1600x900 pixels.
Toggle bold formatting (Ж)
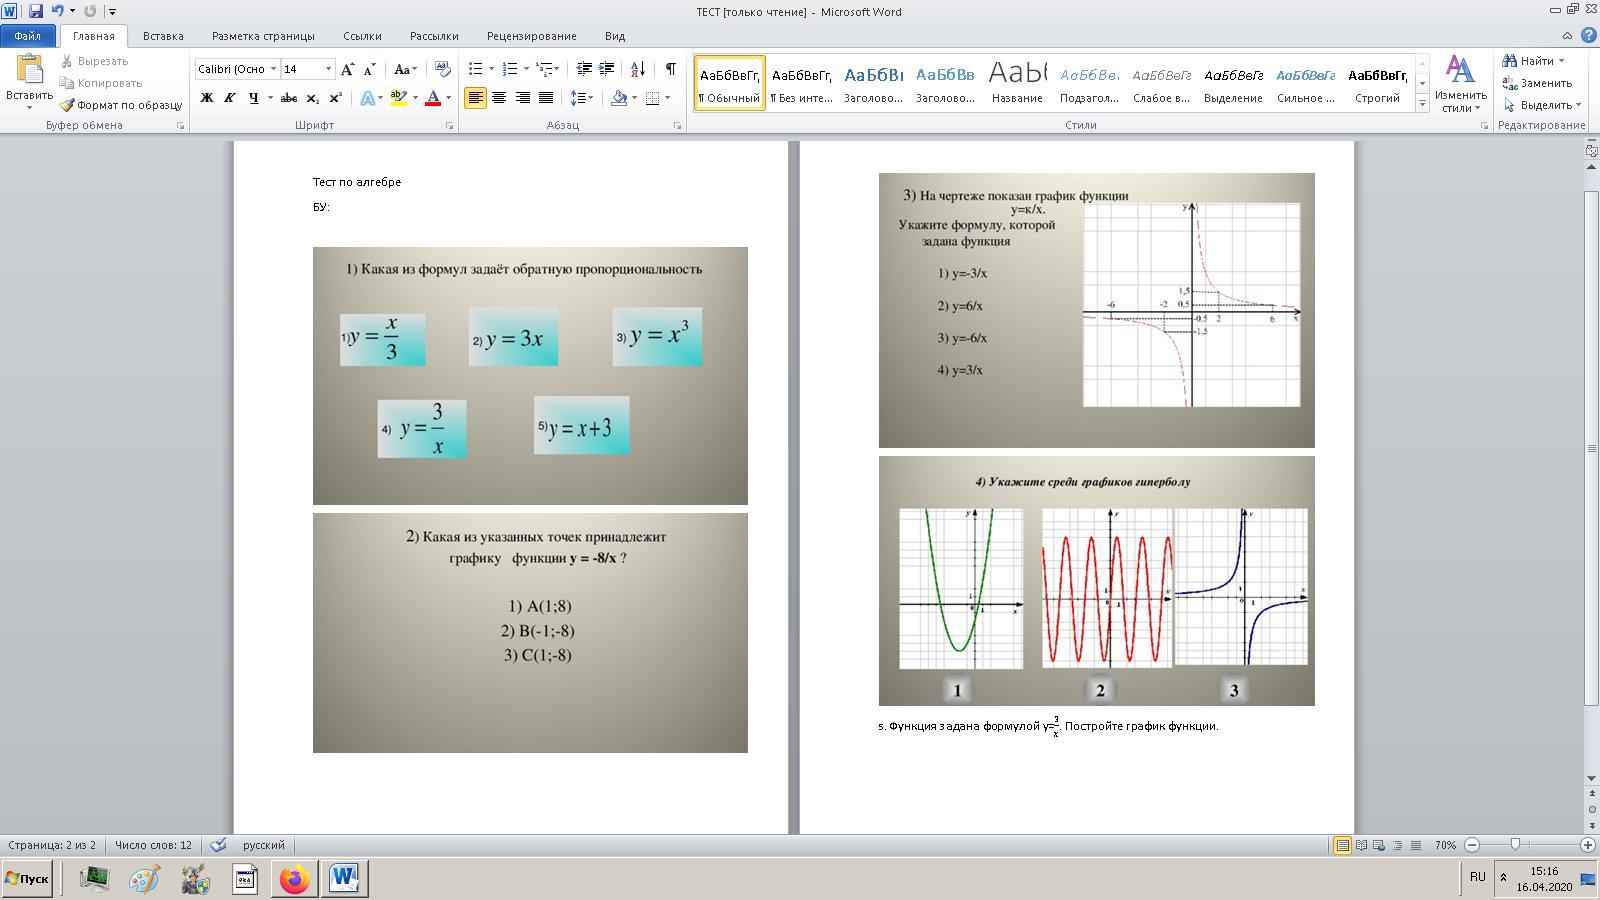pyautogui.click(x=207, y=98)
